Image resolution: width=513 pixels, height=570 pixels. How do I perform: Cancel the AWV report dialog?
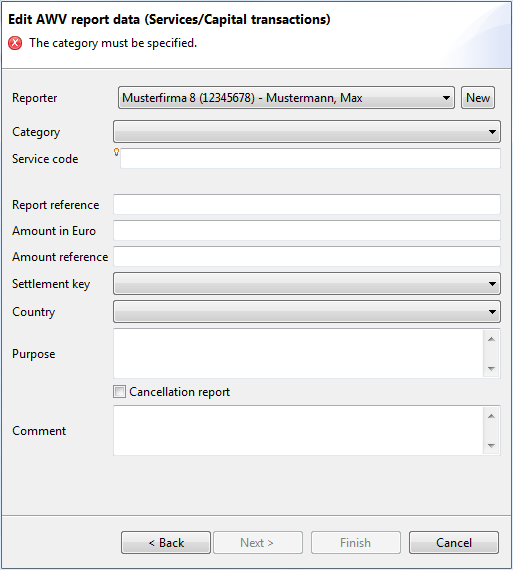point(454,543)
